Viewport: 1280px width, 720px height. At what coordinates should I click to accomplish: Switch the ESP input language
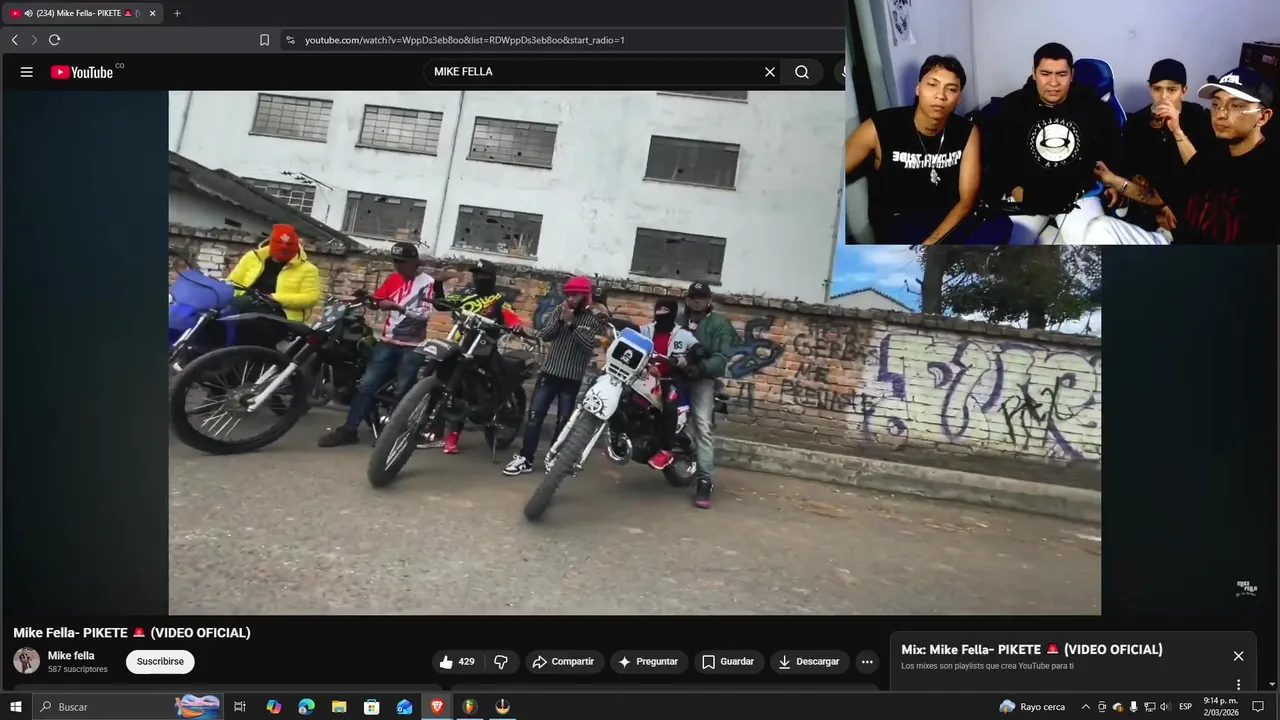[x=1185, y=707]
